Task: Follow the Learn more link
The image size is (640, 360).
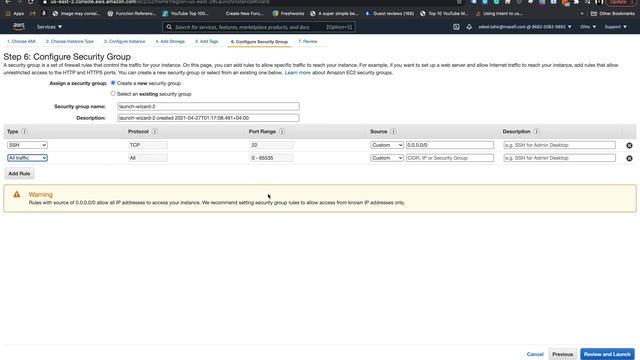Action: (298, 73)
